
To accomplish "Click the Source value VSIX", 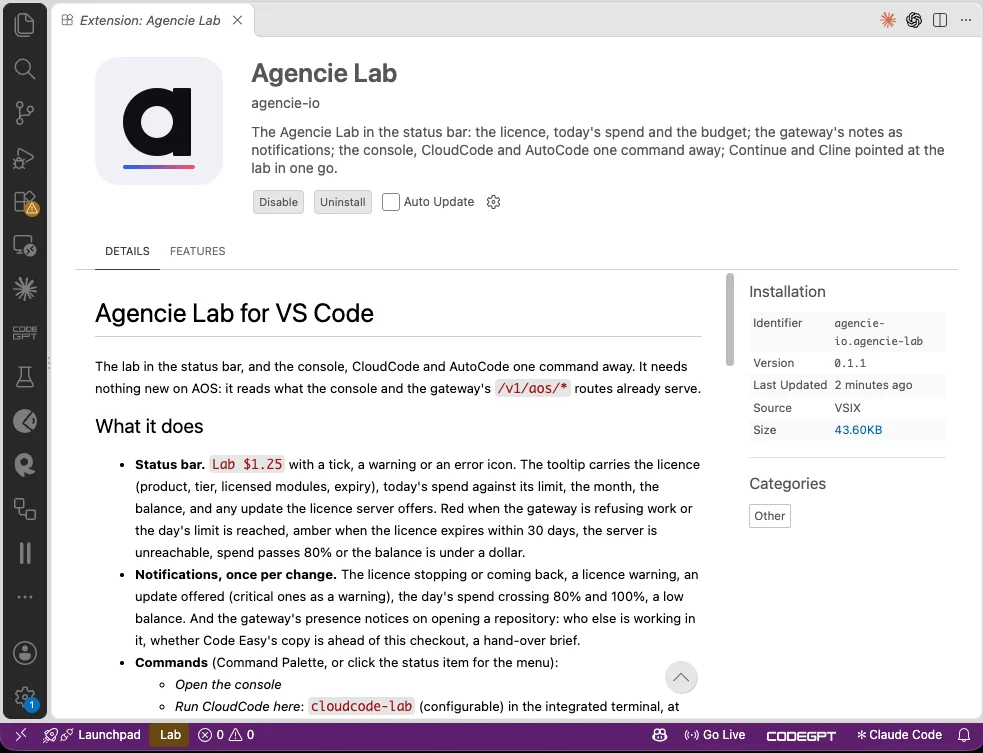I will [847, 408].
